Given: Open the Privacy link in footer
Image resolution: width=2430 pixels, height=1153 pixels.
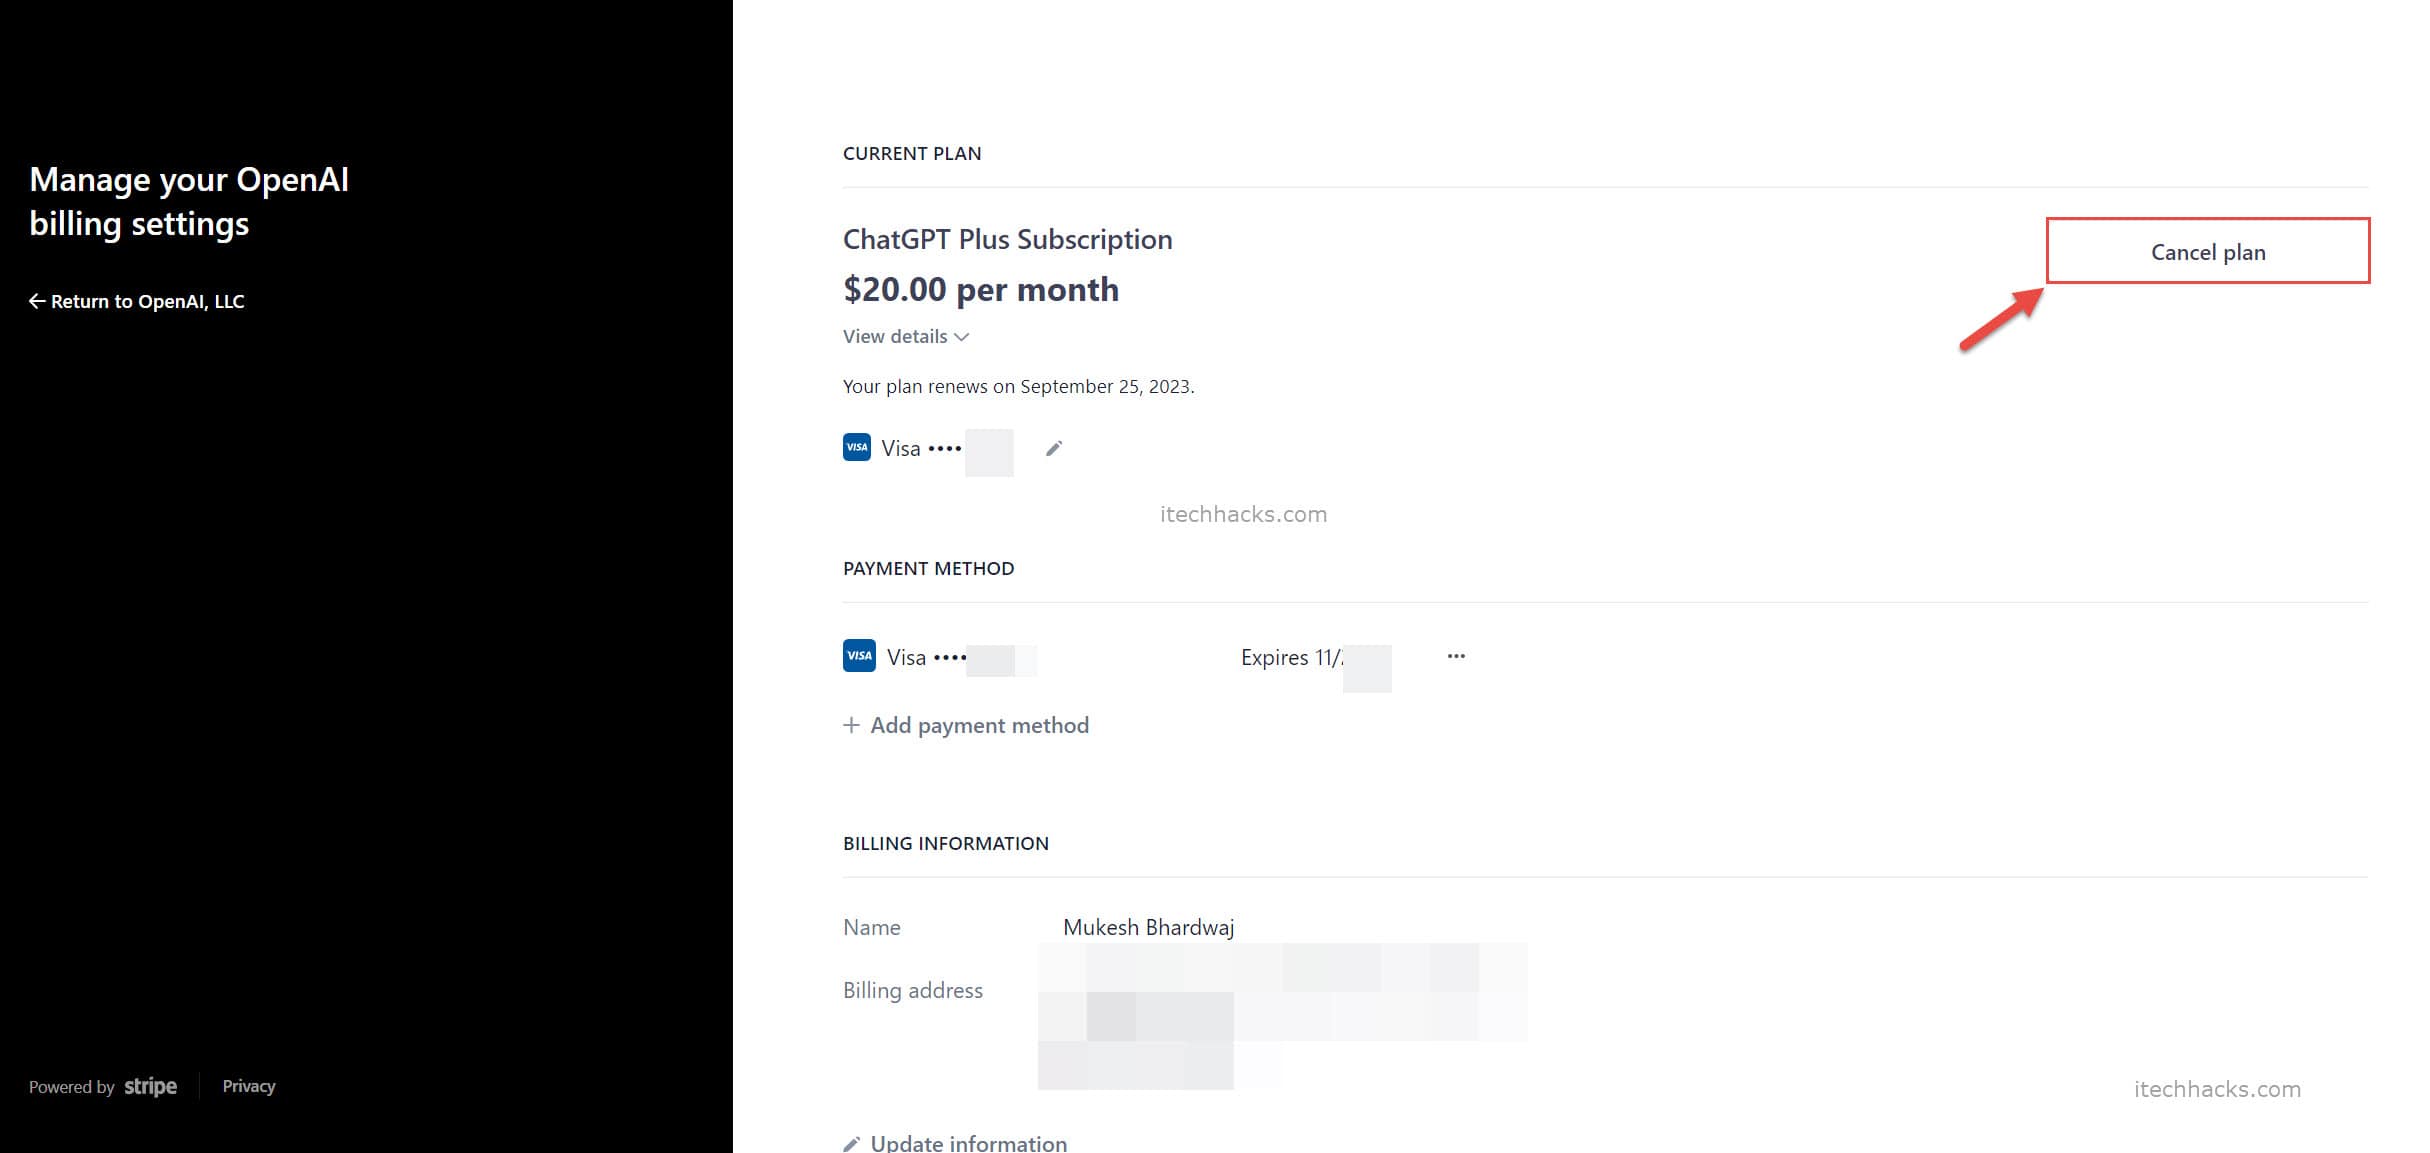Looking at the screenshot, I should click(x=249, y=1086).
